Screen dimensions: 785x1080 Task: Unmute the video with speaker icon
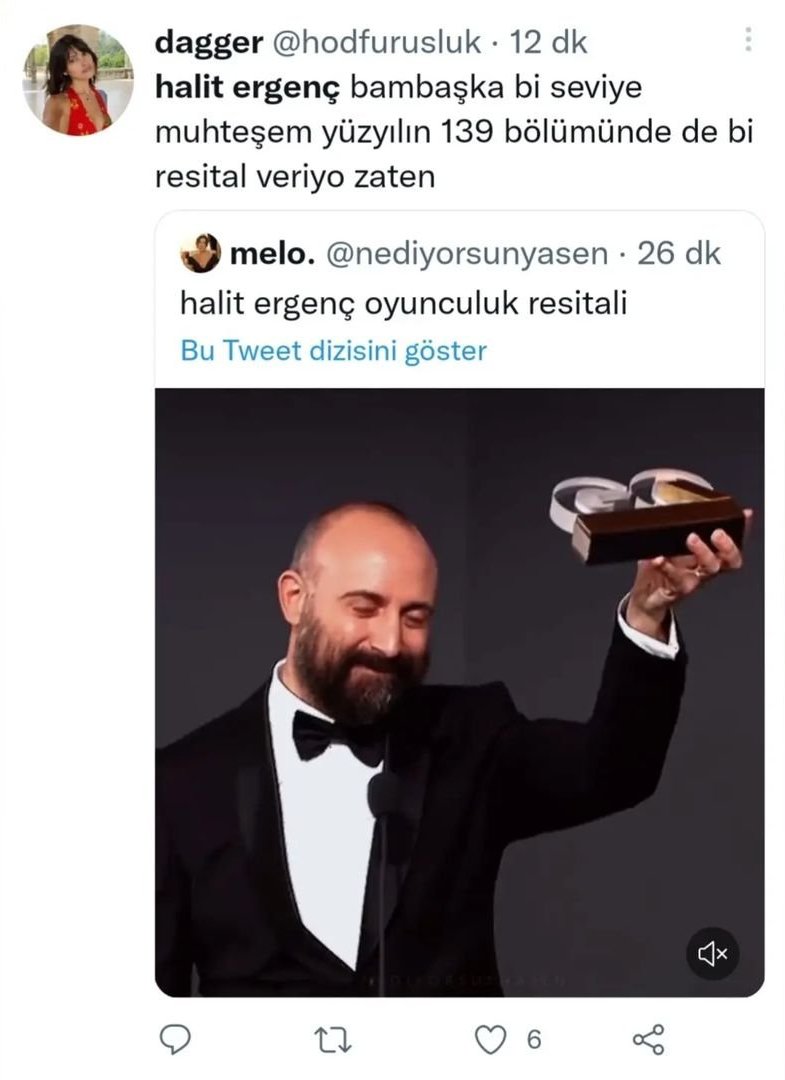713,953
